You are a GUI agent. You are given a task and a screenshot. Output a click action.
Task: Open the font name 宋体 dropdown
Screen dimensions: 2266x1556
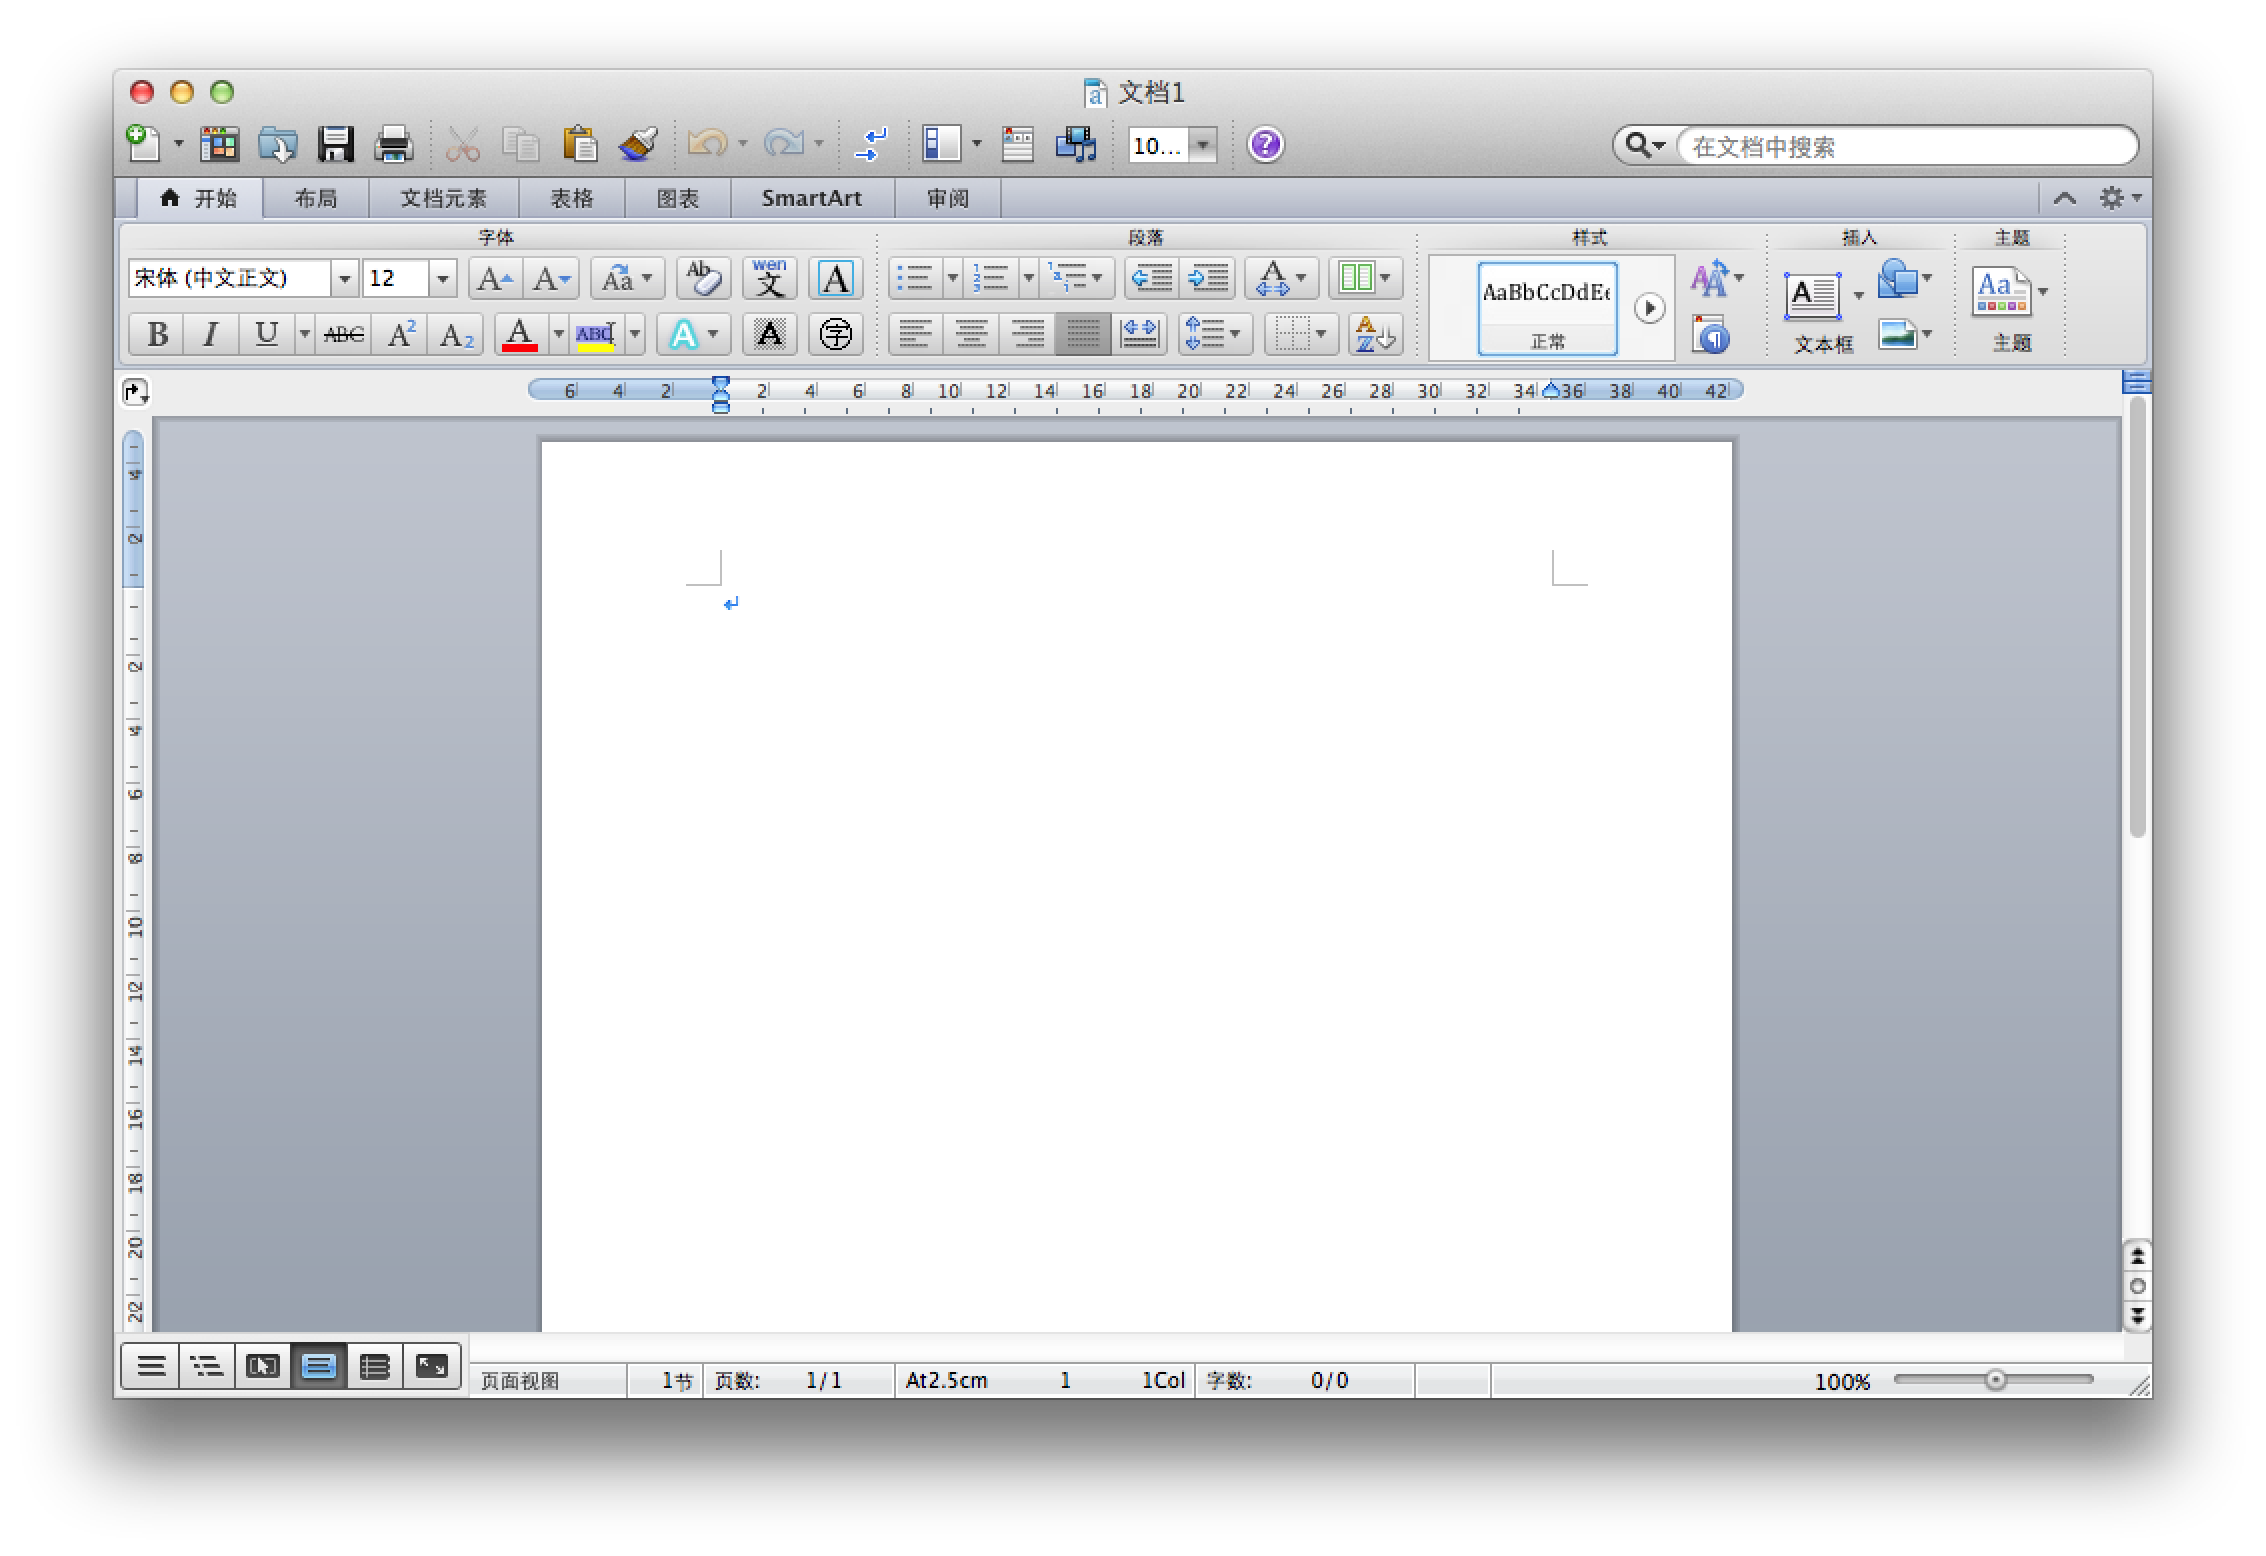pos(344,278)
